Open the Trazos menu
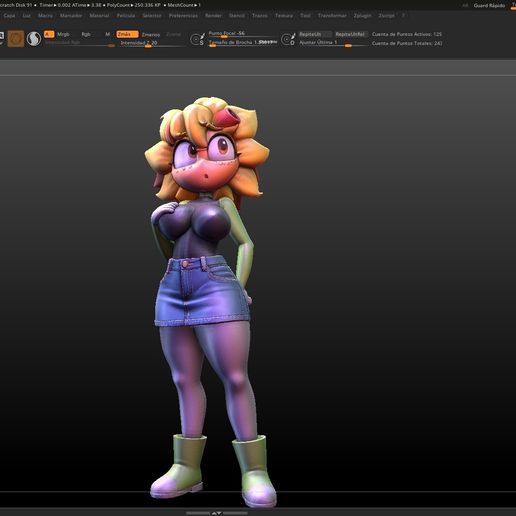Screen dimensions: 516x516 (x=260, y=15)
